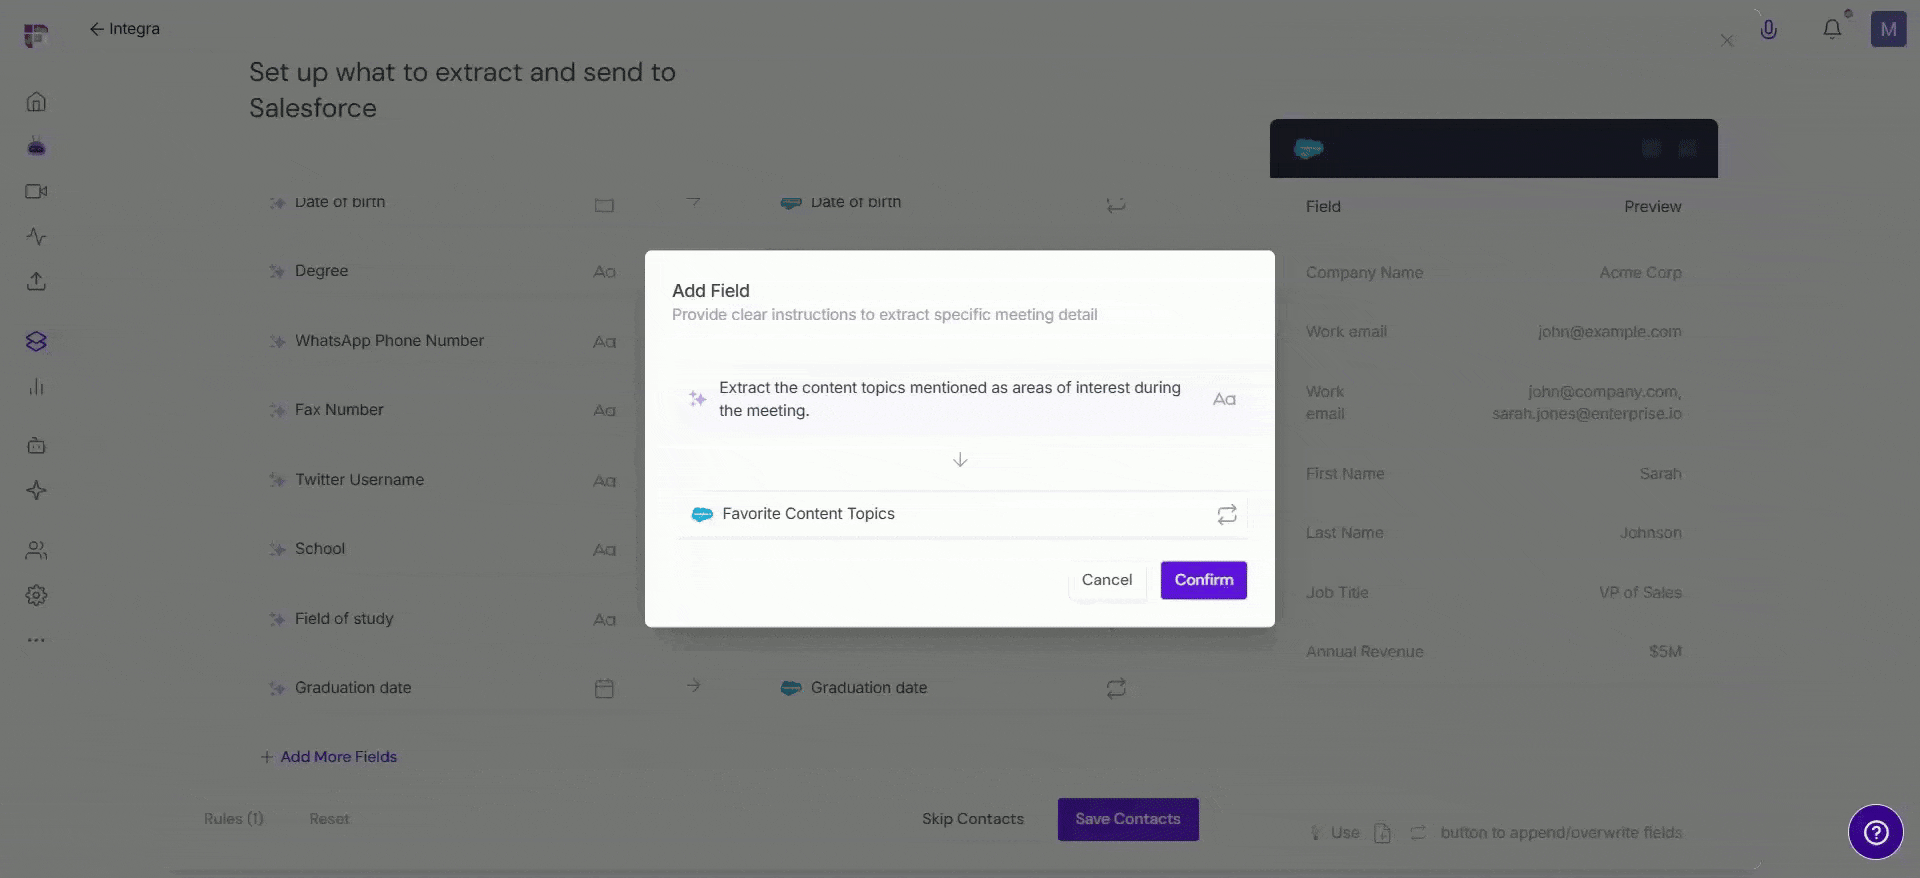Screen dimensions: 1920x878
Task: Click the microphone icon in header
Action: click(x=1768, y=30)
